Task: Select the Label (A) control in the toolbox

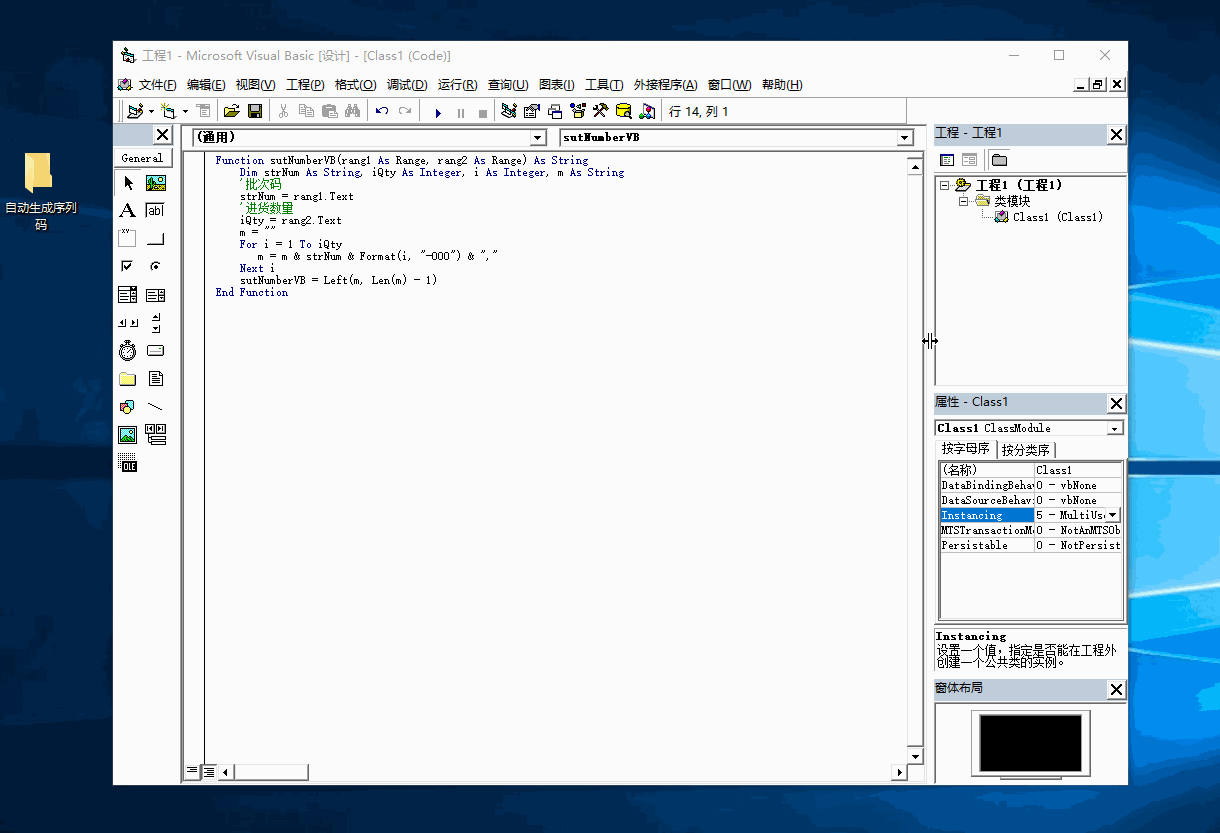Action: (128, 210)
